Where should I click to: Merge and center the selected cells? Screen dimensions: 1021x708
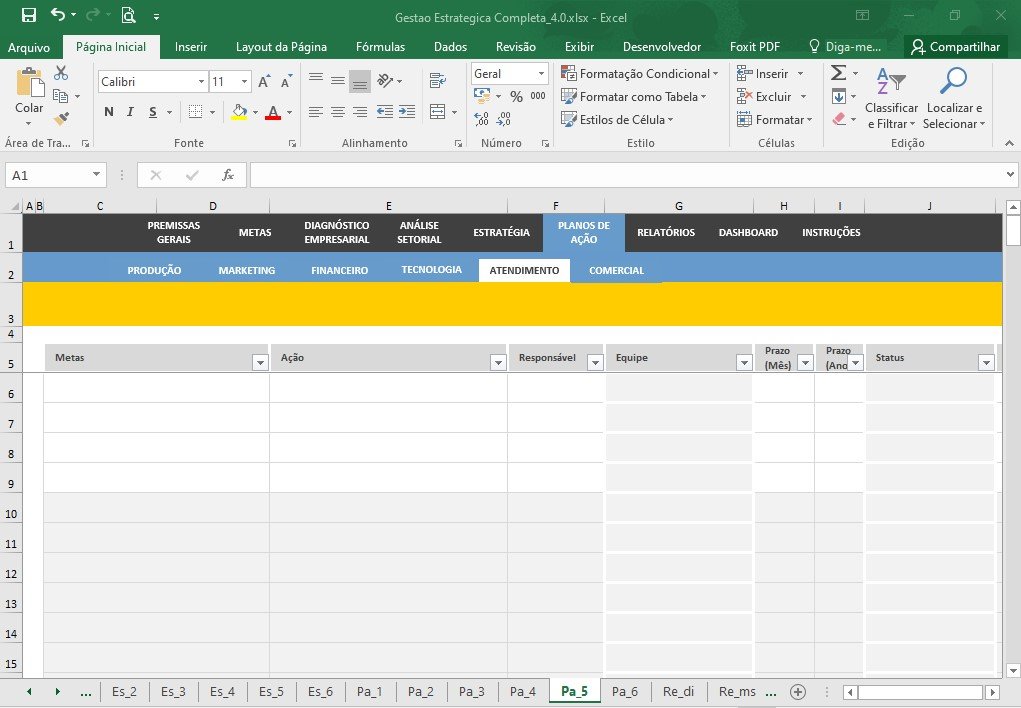click(438, 112)
